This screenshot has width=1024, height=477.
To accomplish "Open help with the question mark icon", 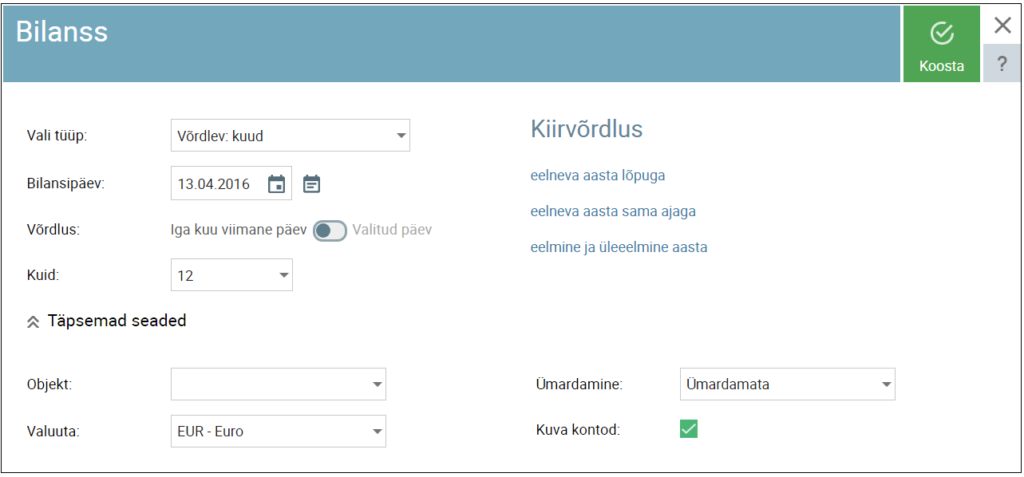I will click(1002, 64).
